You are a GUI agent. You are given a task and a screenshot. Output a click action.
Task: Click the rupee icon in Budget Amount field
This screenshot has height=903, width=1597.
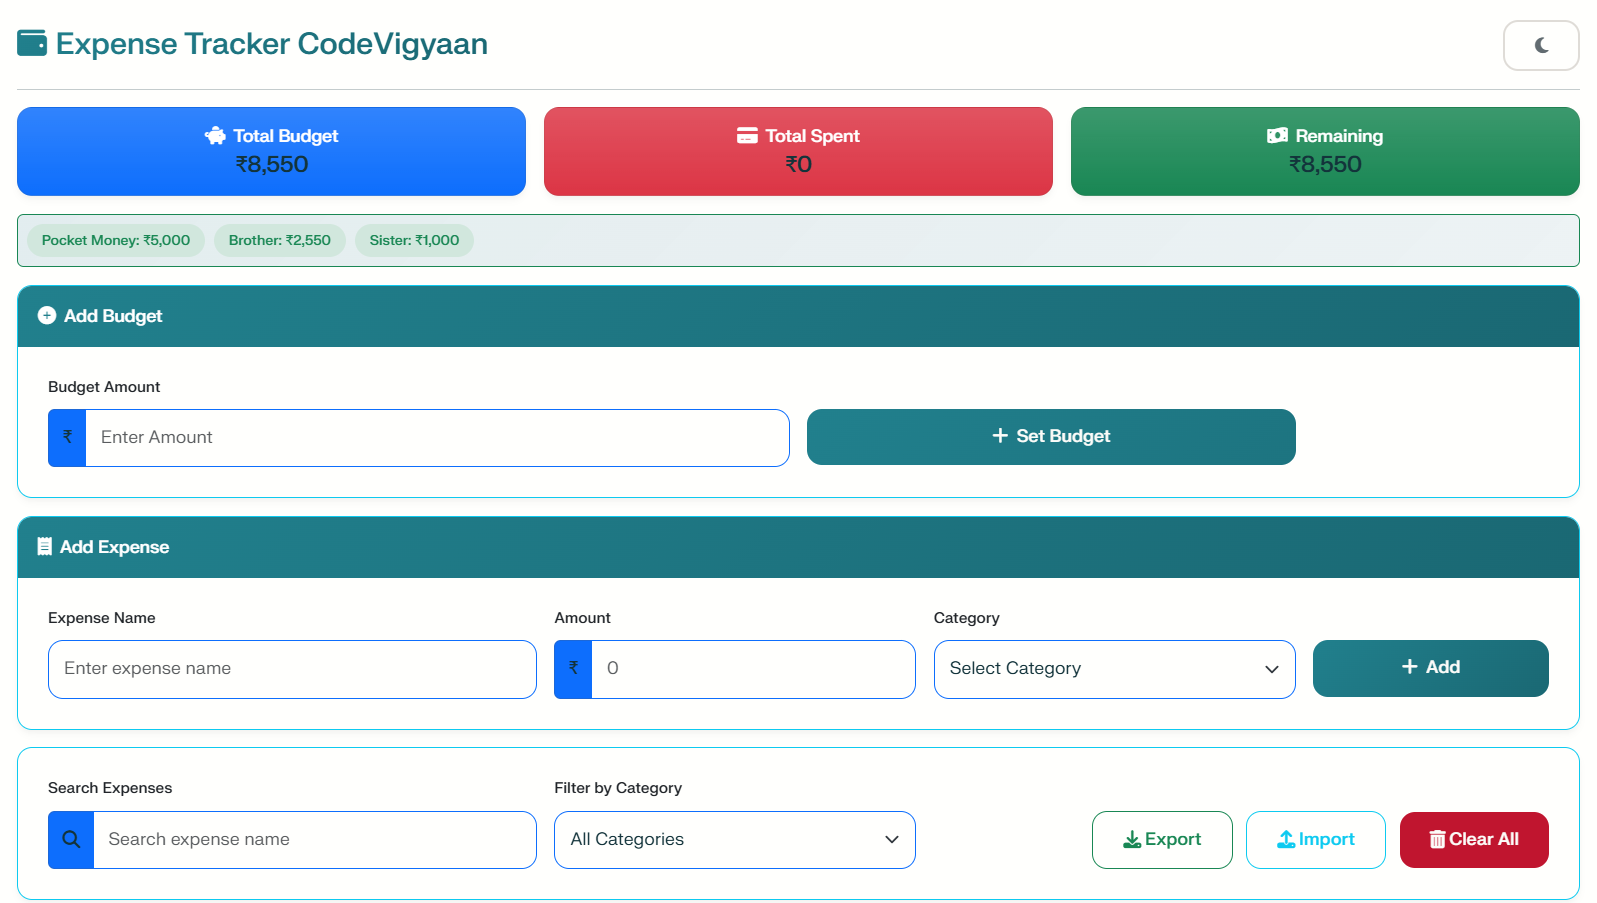67,438
